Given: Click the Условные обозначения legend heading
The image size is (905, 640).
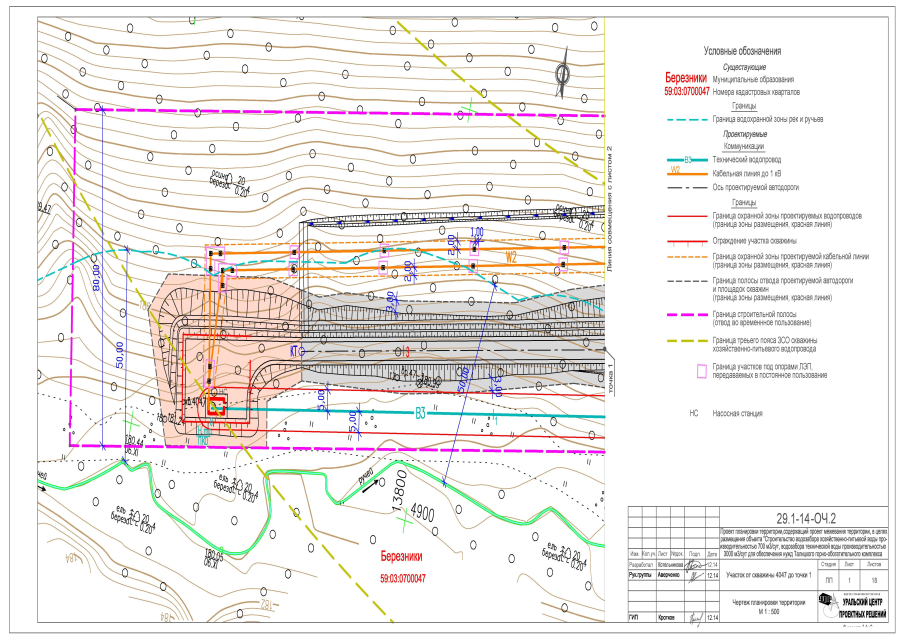Looking at the screenshot, I should click(x=741, y=51).
